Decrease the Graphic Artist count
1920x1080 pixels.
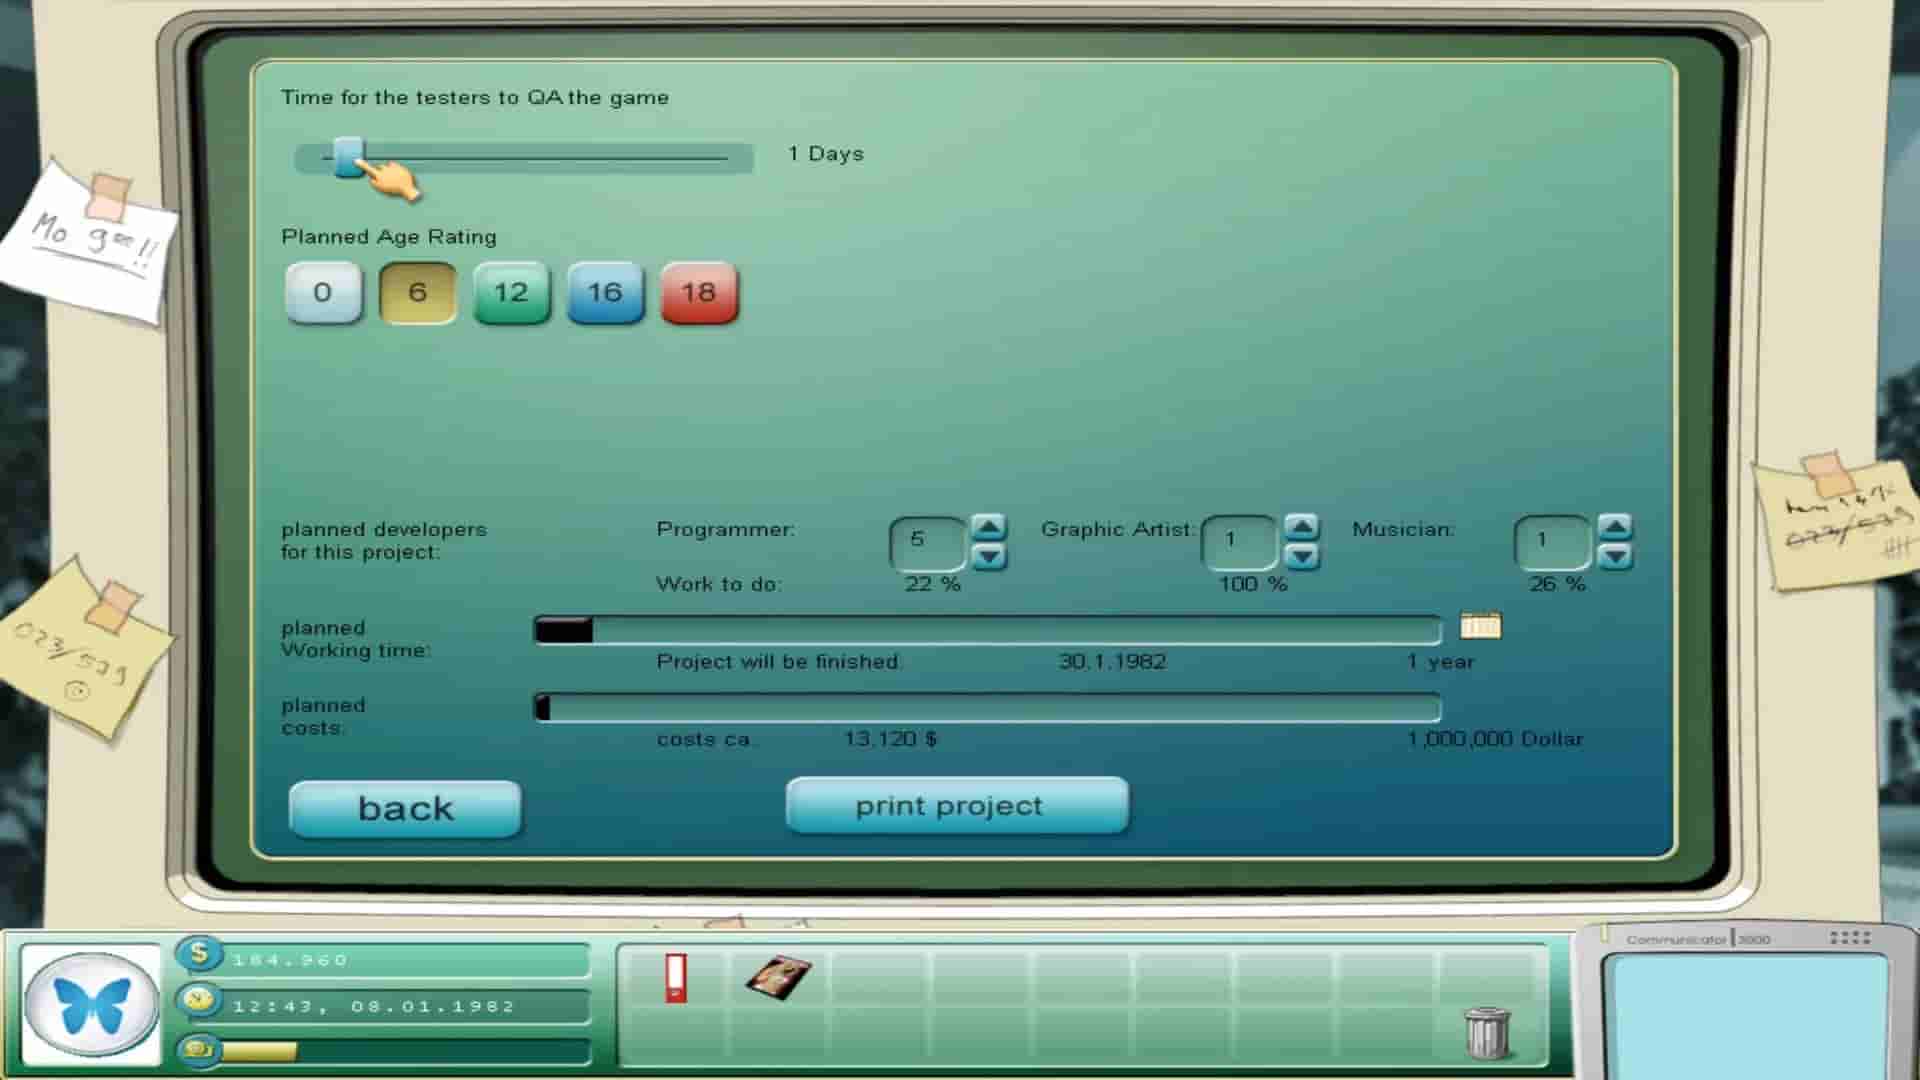[x=1301, y=556]
